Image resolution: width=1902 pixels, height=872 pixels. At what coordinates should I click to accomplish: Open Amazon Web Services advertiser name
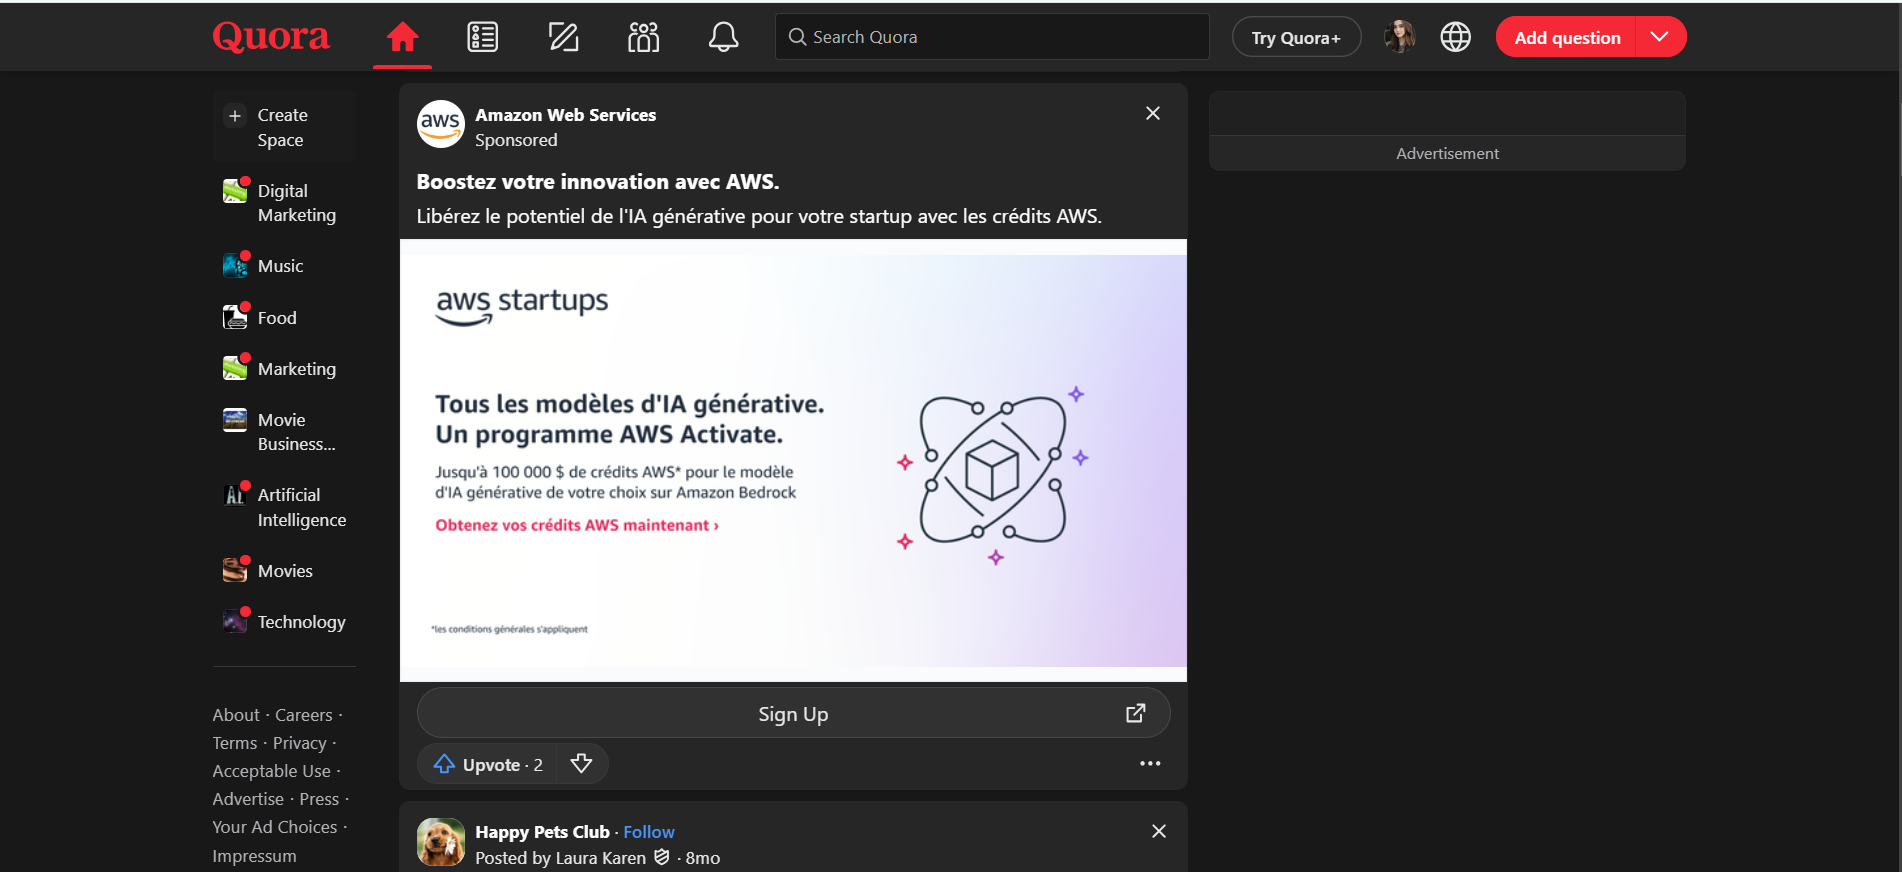coord(565,115)
